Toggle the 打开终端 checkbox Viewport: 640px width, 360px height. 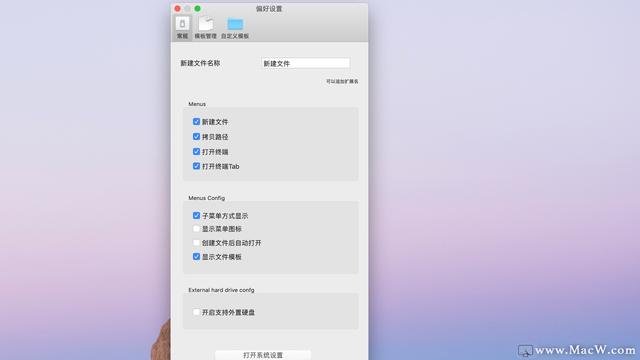pos(196,151)
